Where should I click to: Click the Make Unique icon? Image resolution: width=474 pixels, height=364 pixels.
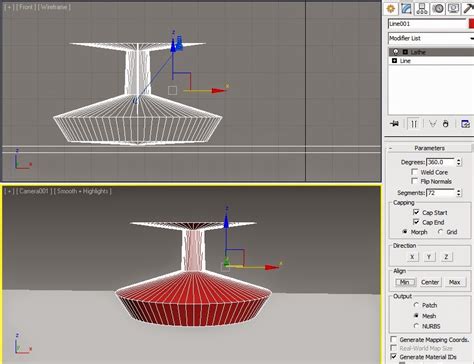coord(432,124)
